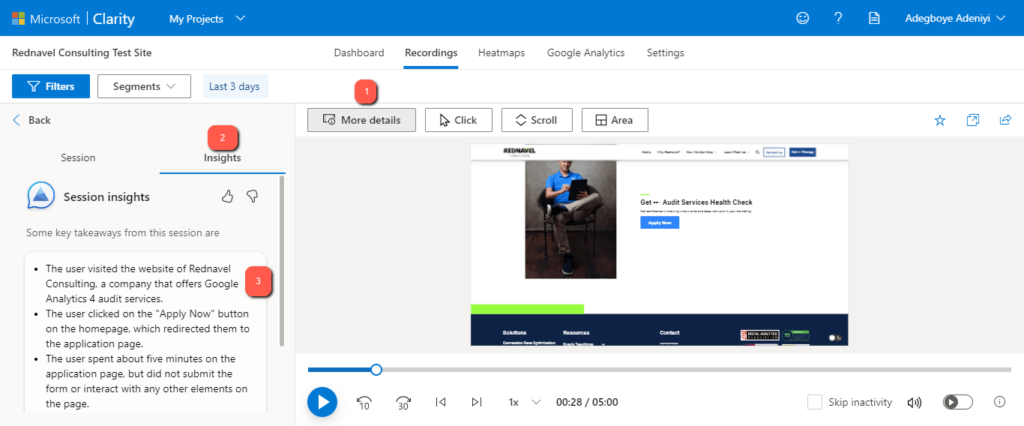Toggle the switch beside the volume icon
Viewport: 1024px width, 426px height.
coord(957,402)
